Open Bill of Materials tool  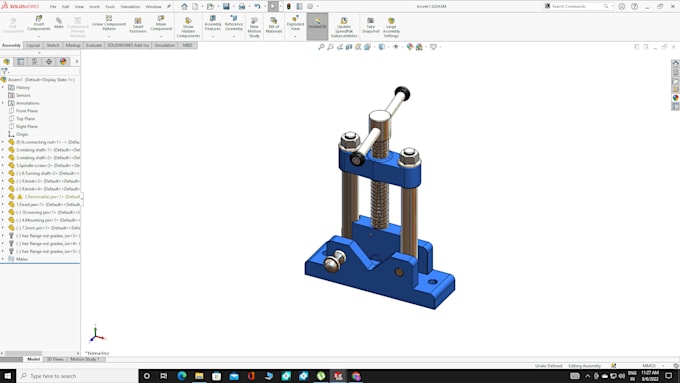point(274,25)
